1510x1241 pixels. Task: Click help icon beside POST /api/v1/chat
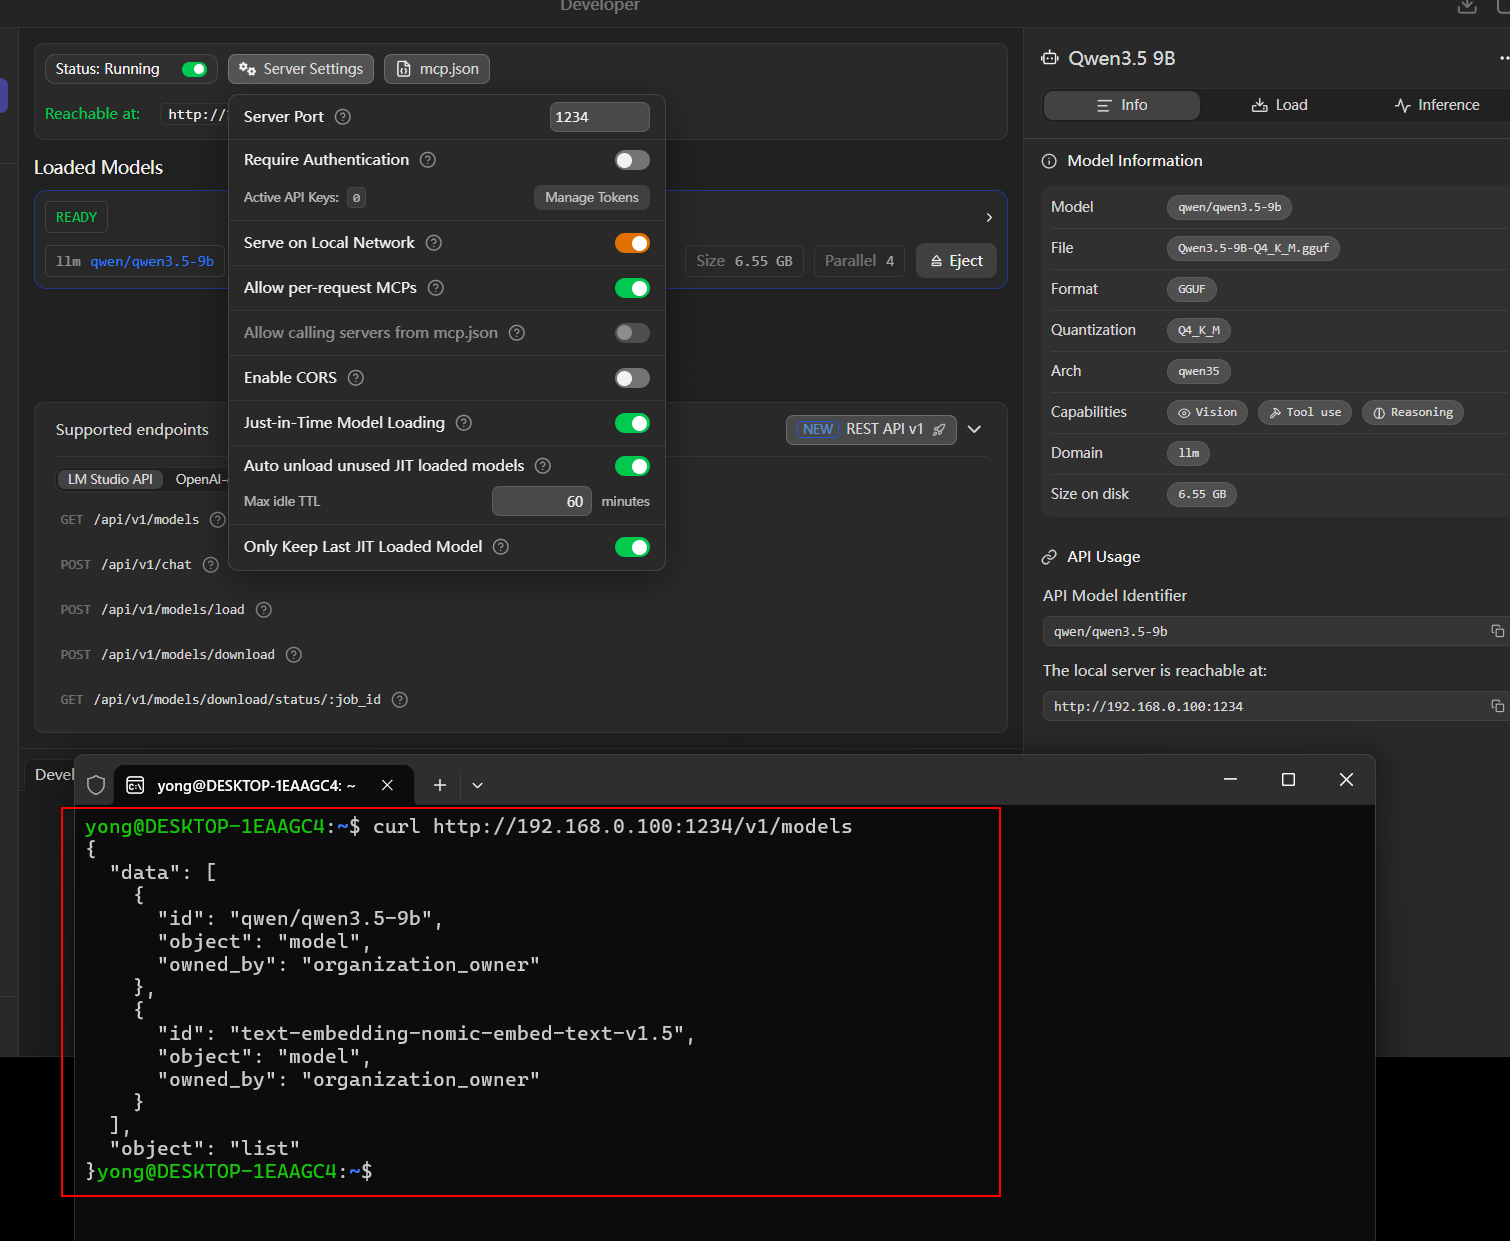coord(211,565)
